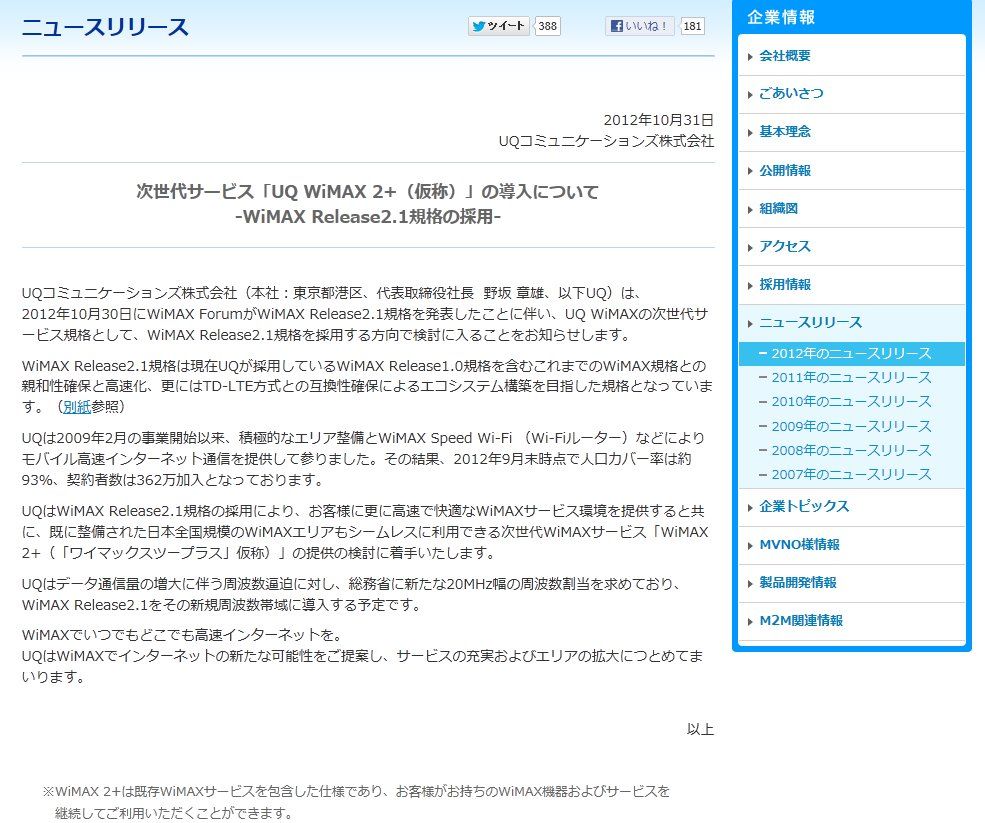This screenshot has height=823, width=985.
Task: Open 製品開発情報 sidebar item
Action: pos(798,583)
